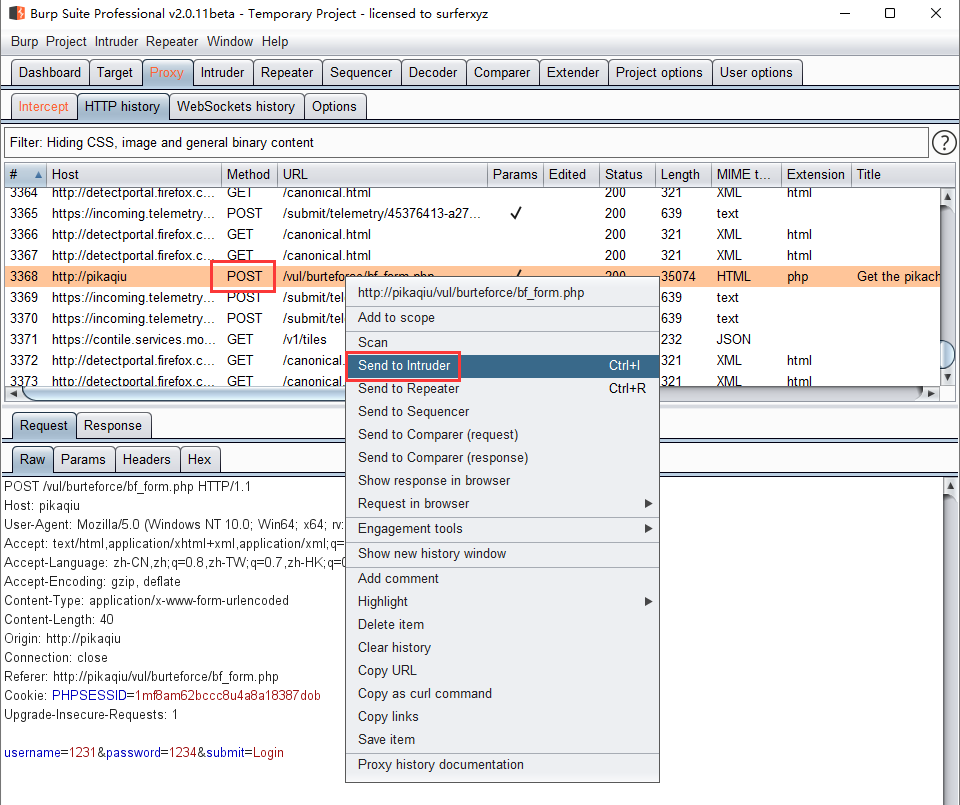This screenshot has height=805, width=960.
Task: Choose Save item
Action: [x=502, y=739]
